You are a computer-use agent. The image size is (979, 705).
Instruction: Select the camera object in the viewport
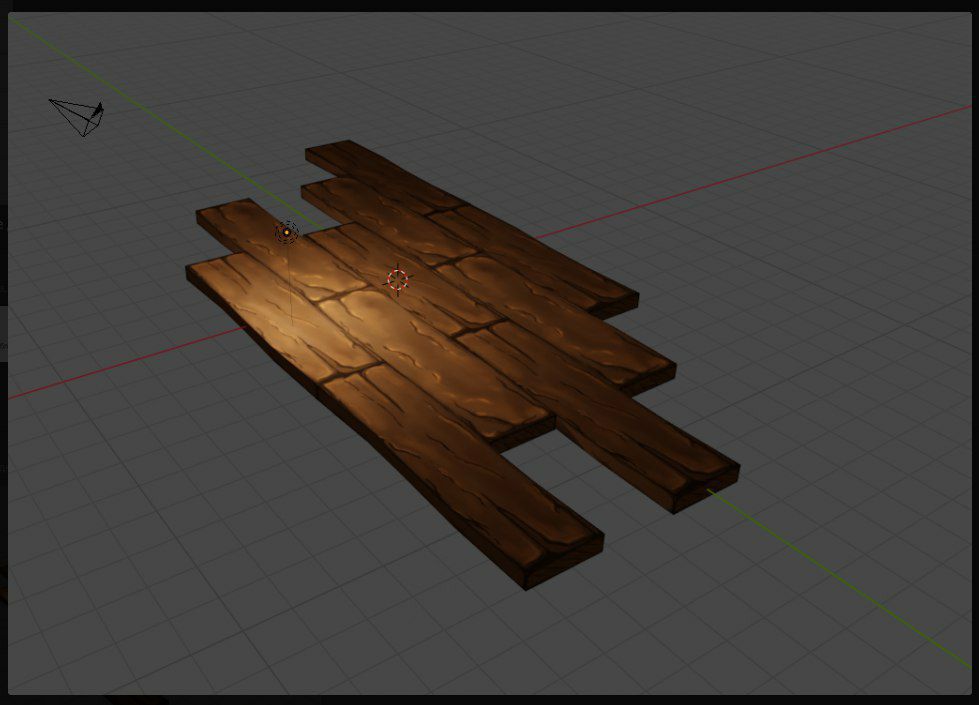point(77,116)
